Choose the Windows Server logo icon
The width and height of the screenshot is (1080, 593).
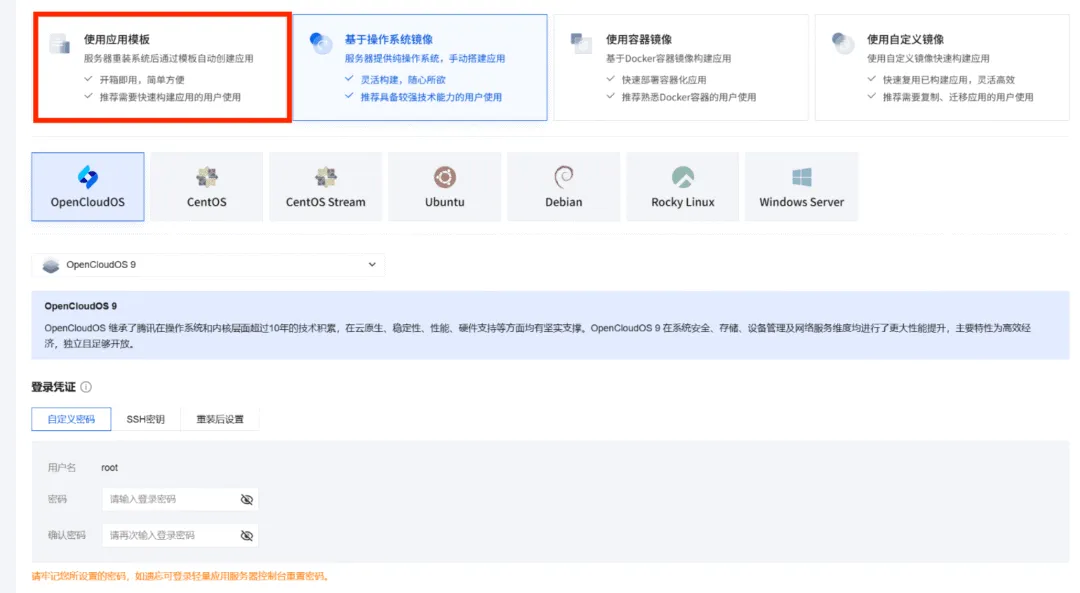tap(802, 177)
